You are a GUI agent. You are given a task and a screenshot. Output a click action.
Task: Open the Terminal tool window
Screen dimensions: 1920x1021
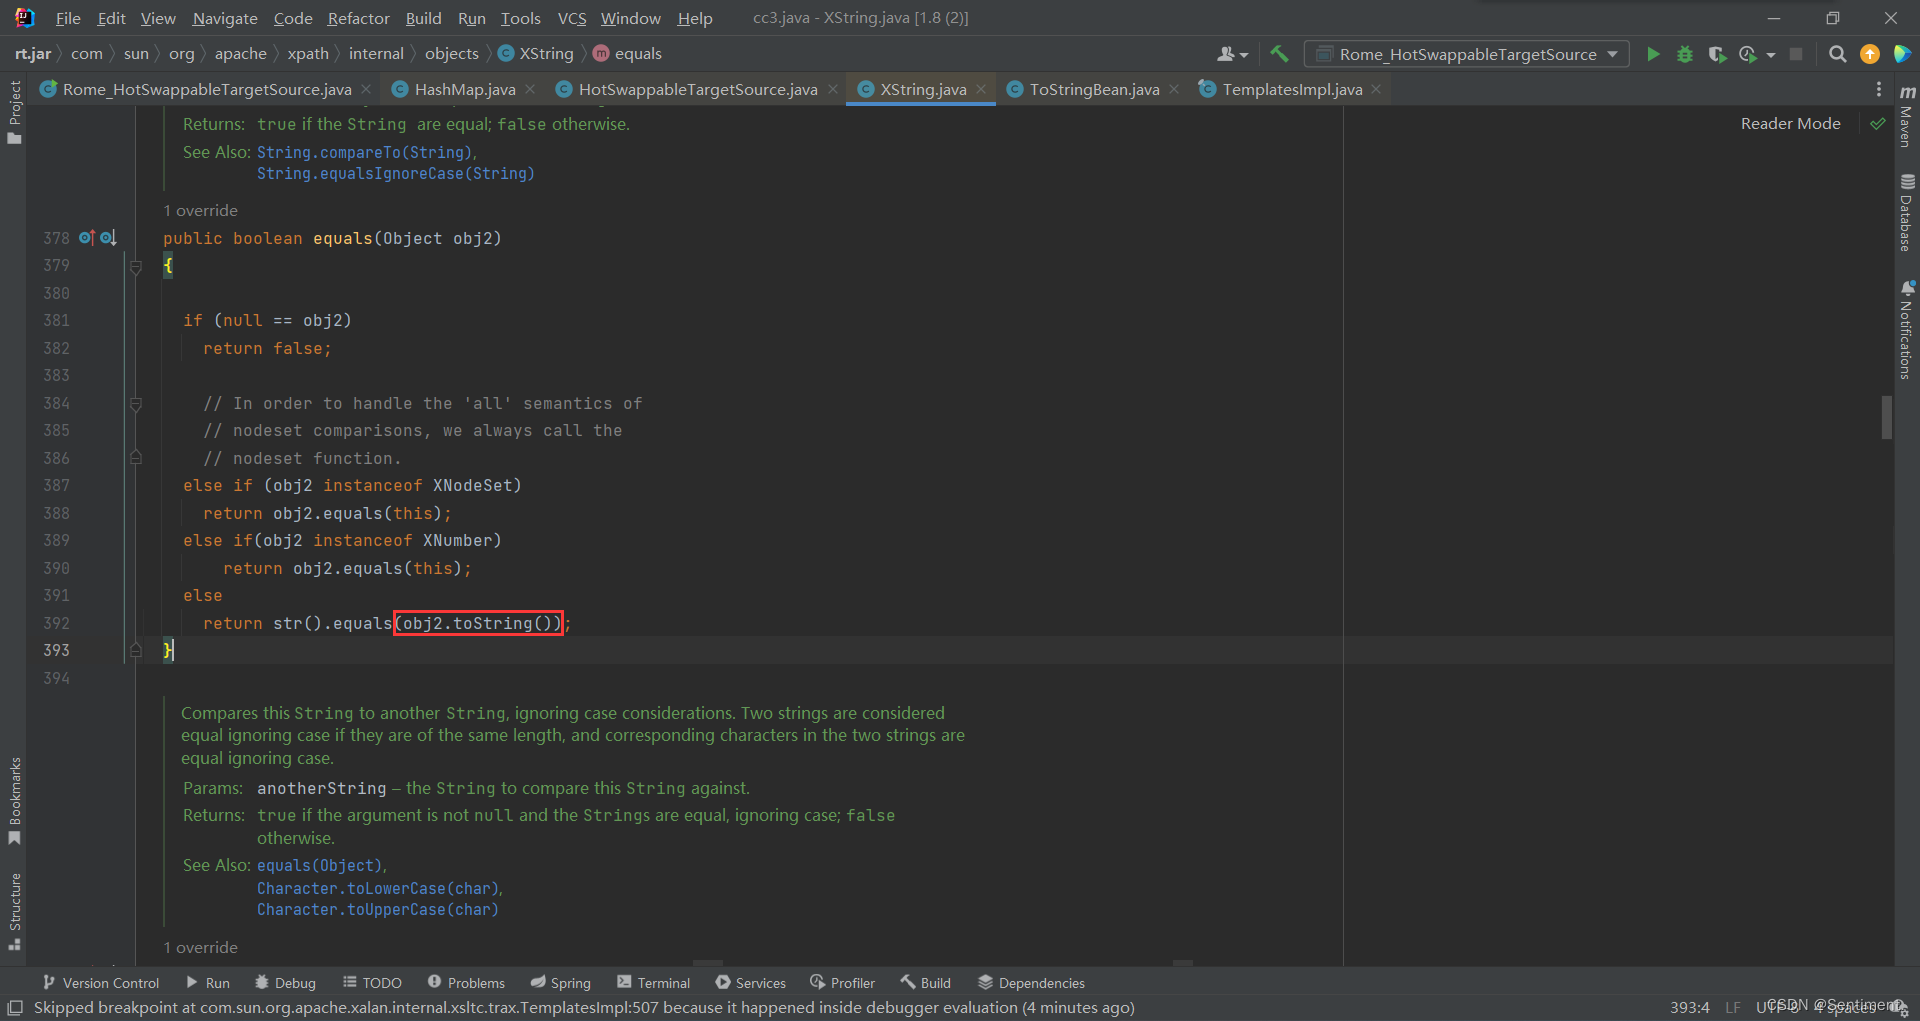[654, 983]
